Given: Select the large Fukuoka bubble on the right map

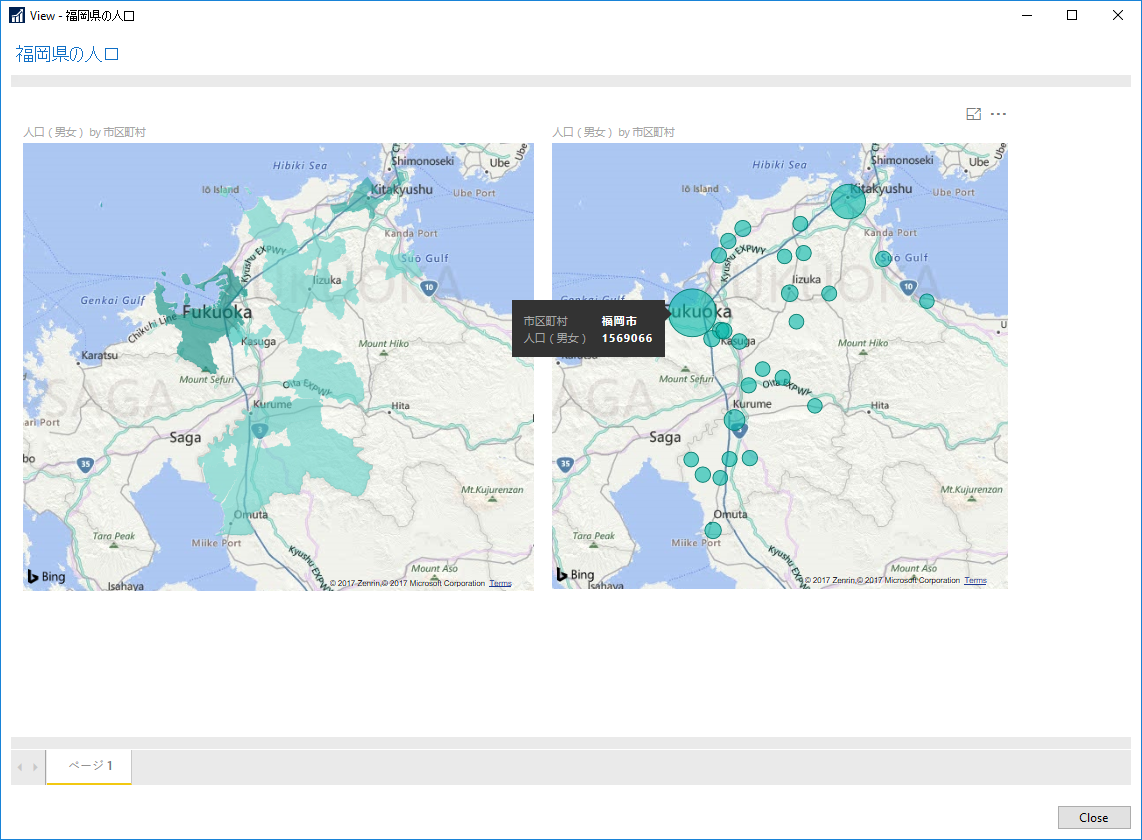Looking at the screenshot, I should [691, 312].
